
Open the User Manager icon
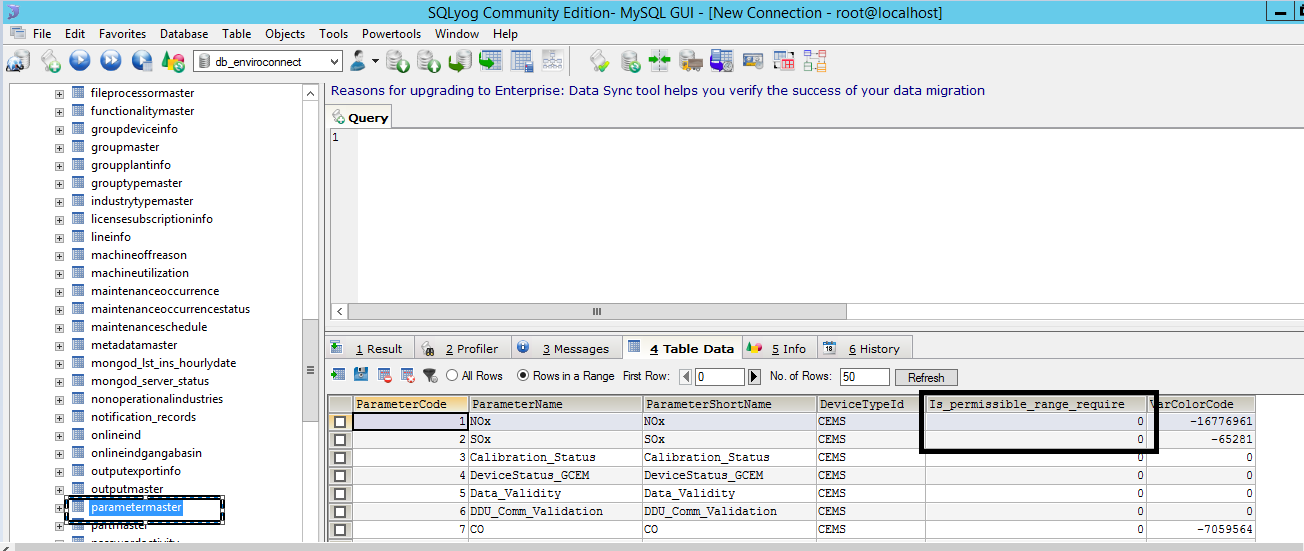[x=358, y=61]
